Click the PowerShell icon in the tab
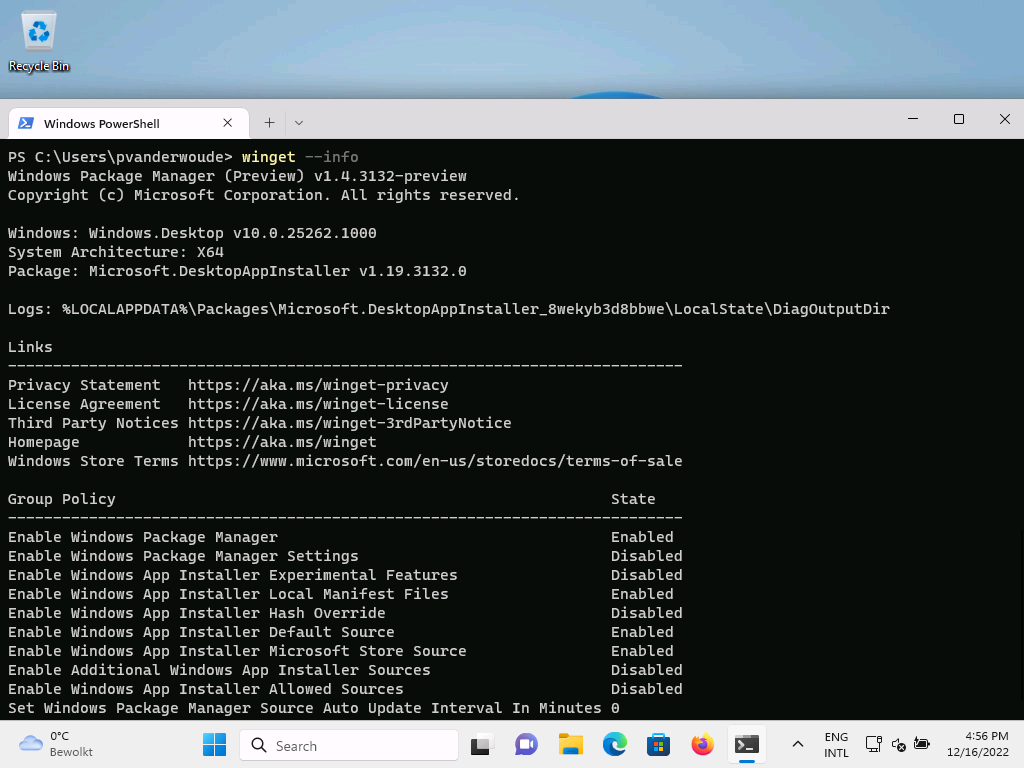 tap(26, 123)
